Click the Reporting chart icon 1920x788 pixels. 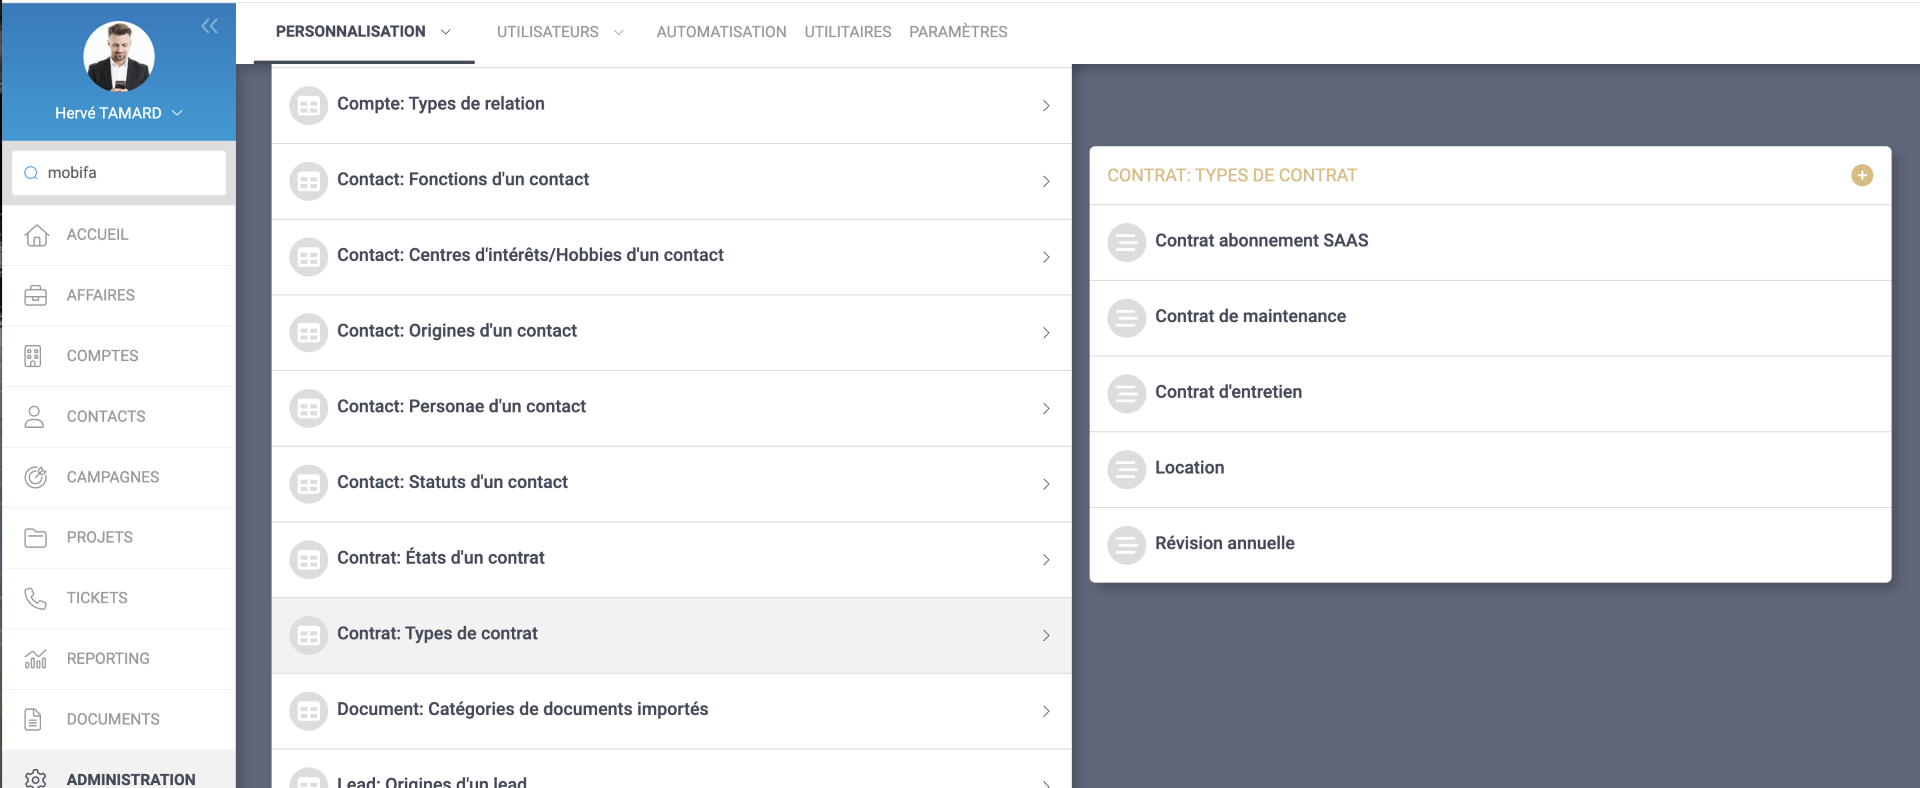tap(36, 659)
